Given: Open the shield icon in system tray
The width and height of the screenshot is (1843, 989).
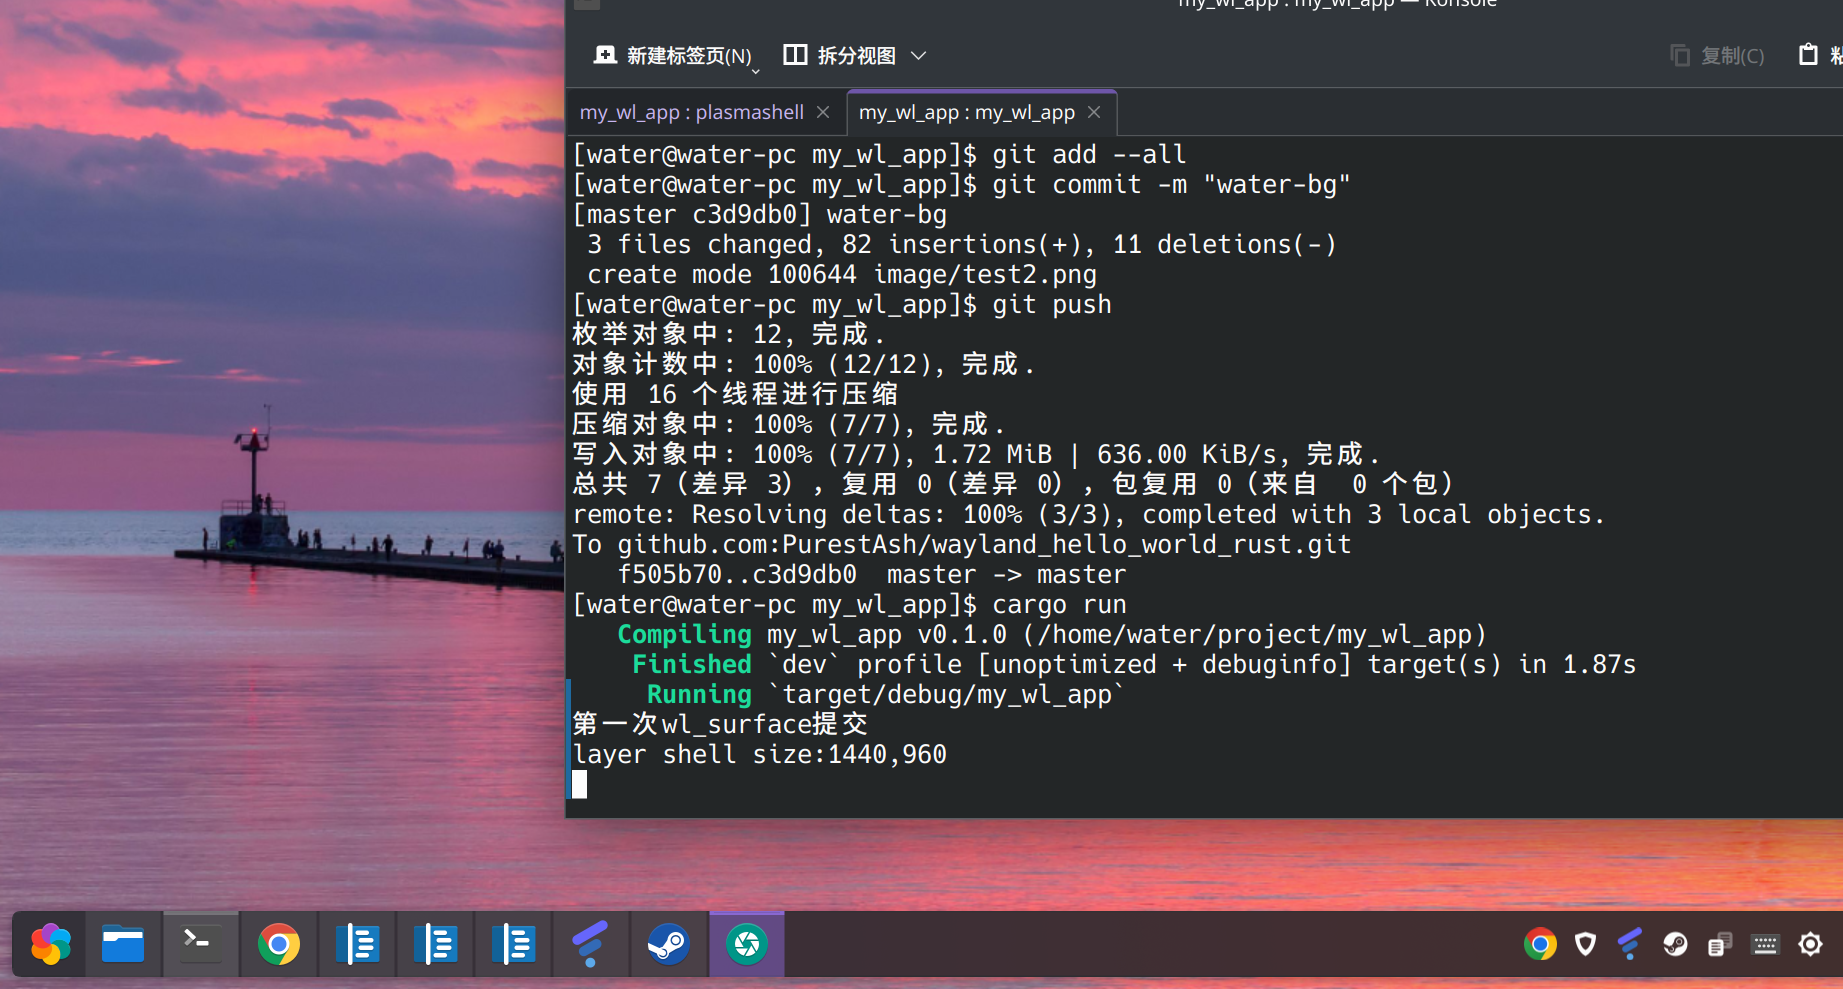Looking at the screenshot, I should coord(1585,944).
